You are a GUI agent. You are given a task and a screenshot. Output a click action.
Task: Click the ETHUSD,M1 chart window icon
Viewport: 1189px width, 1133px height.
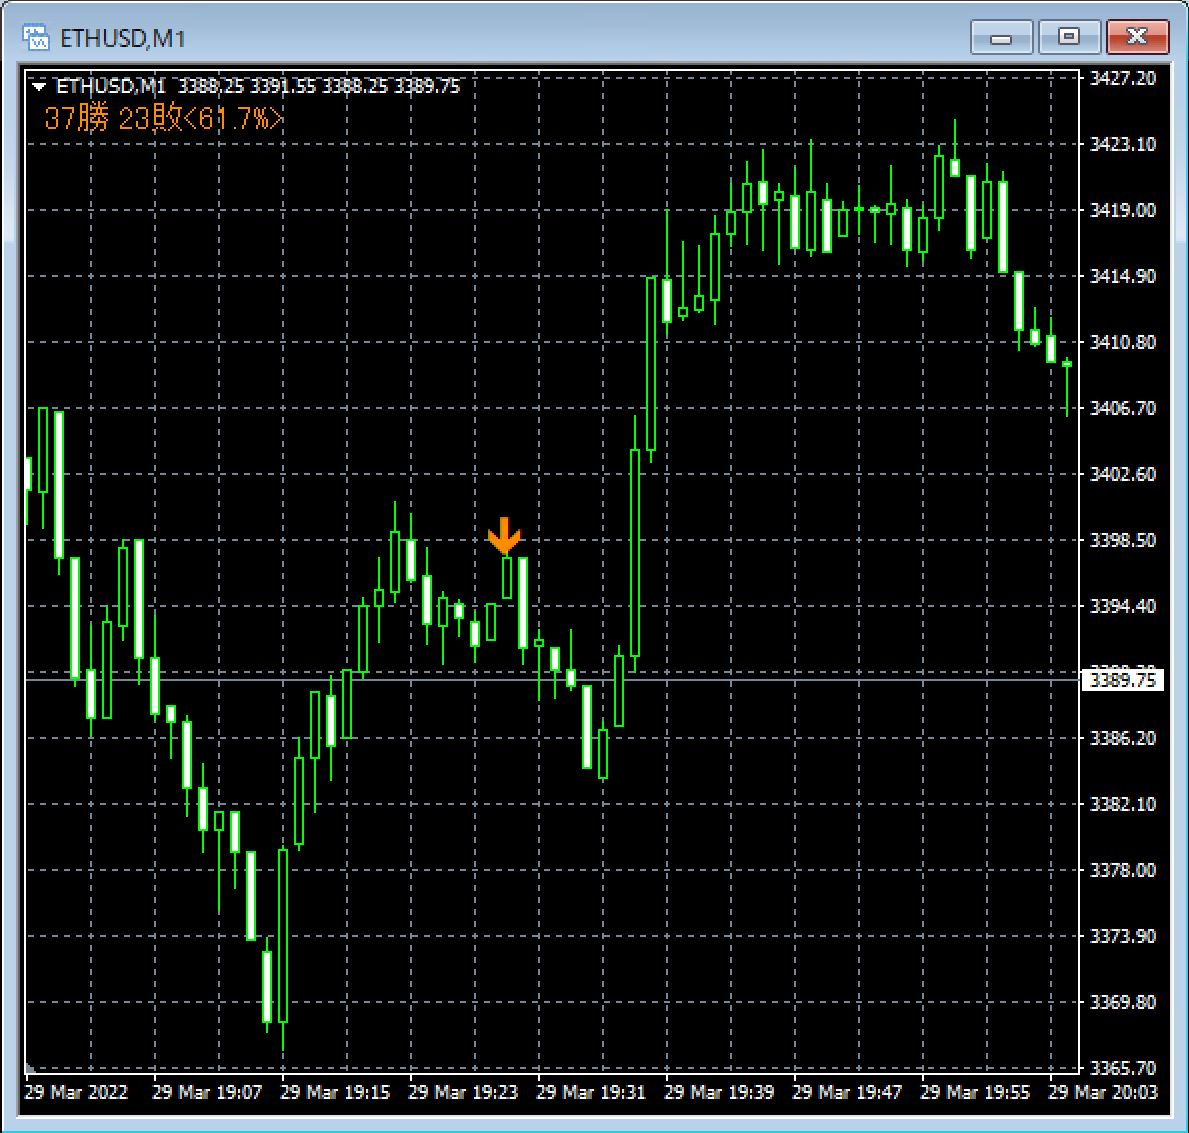click(x=36, y=37)
